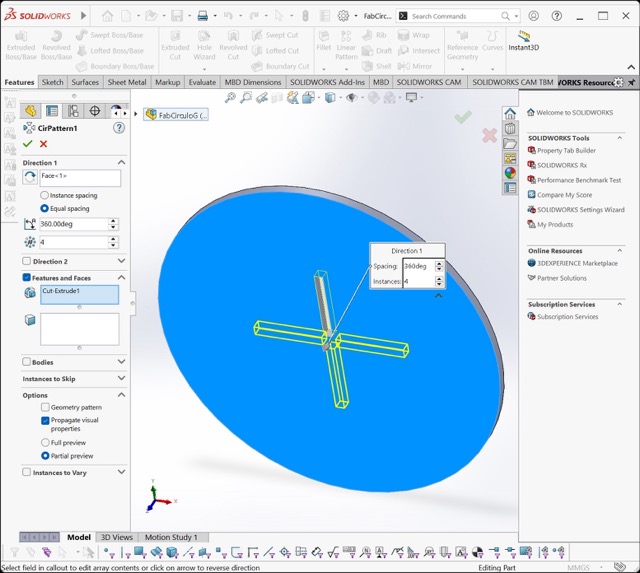The width and height of the screenshot is (640, 573).
Task: Expand the Direction 2 section chevron
Action: [121, 260]
